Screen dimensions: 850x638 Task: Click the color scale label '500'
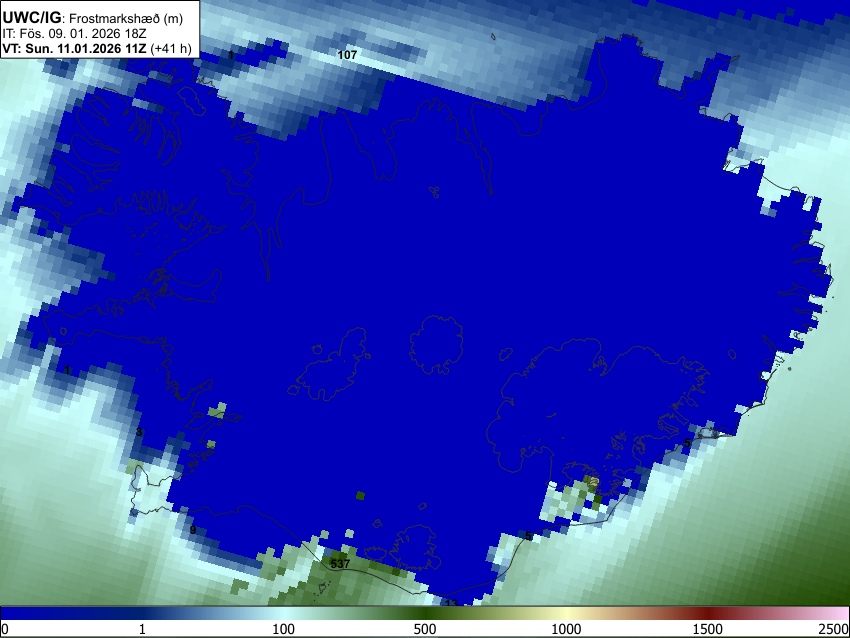[x=425, y=629]
